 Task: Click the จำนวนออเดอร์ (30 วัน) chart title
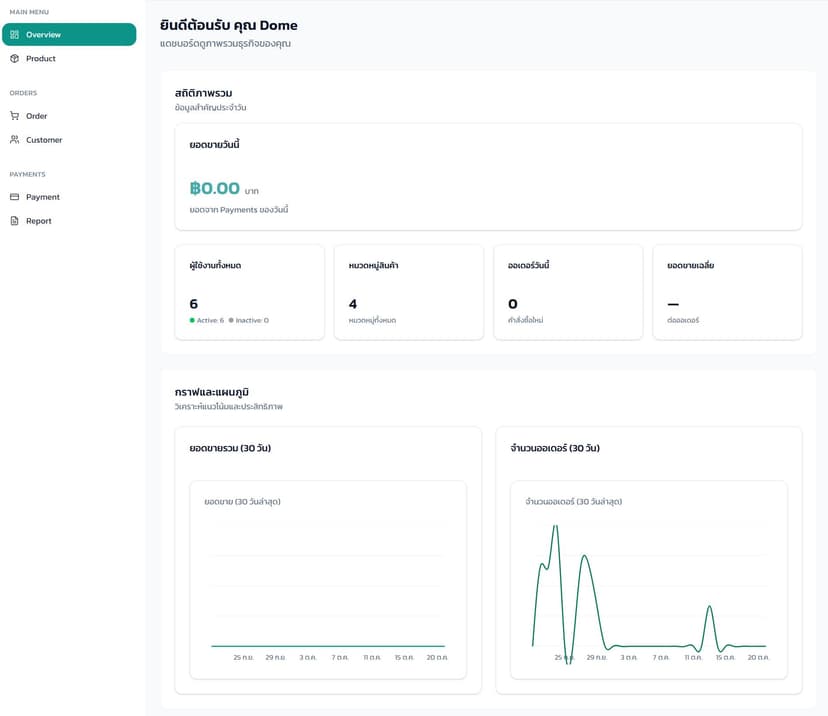coord(555,448)
